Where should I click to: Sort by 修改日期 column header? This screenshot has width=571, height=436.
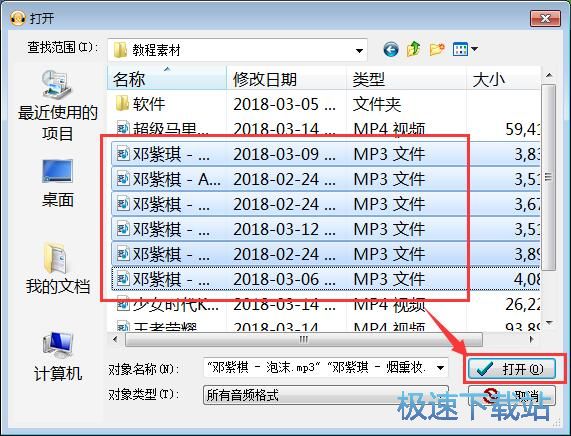point(286,78)
